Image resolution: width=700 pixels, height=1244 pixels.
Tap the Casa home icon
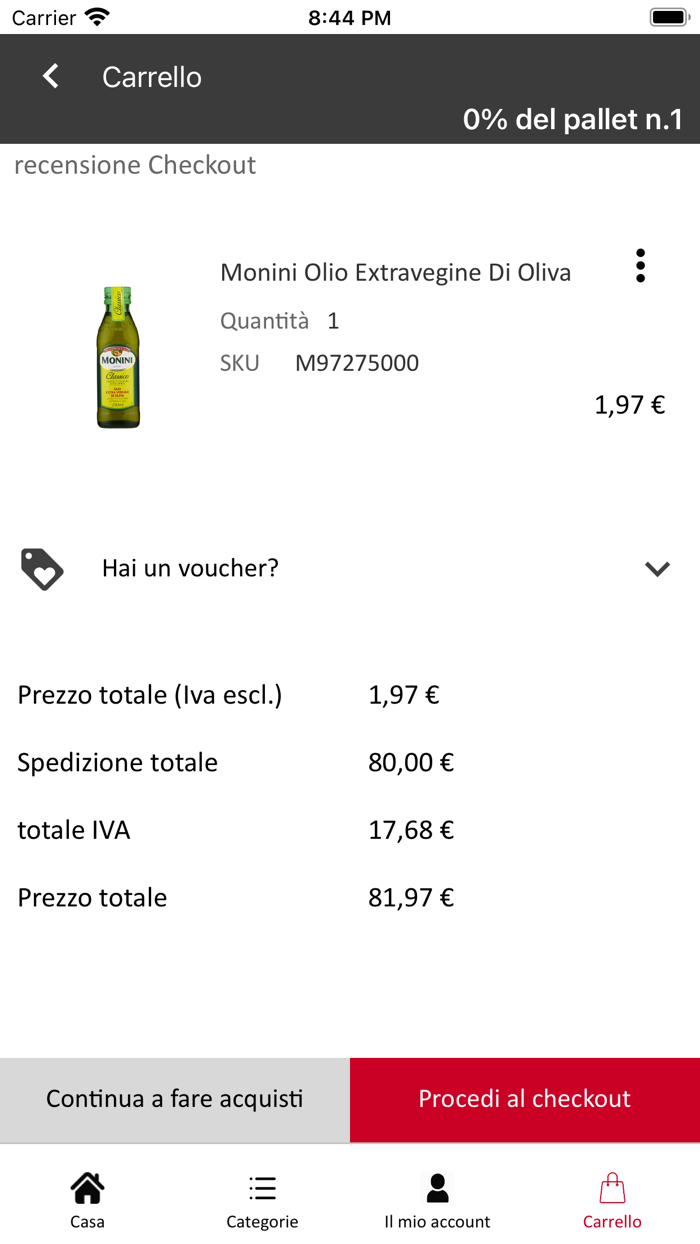coord(87,1188)
